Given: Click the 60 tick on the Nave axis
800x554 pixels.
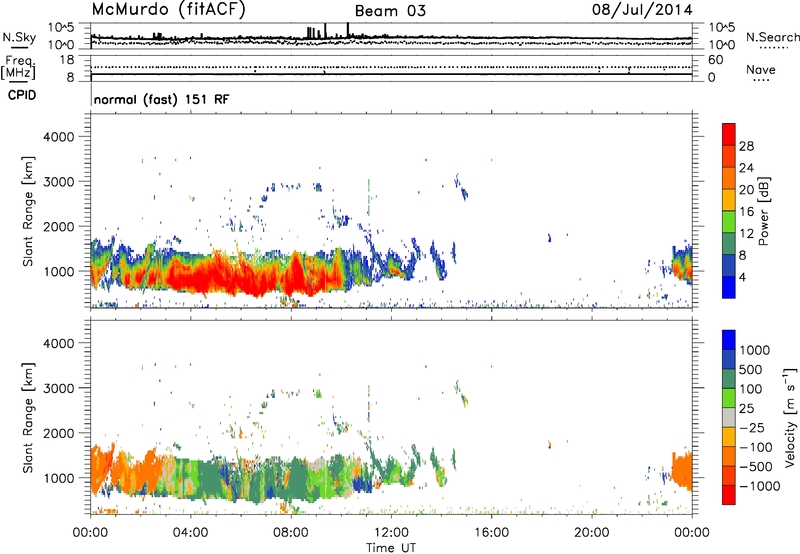Looking at the screenshot, I should tap(715, 60).
